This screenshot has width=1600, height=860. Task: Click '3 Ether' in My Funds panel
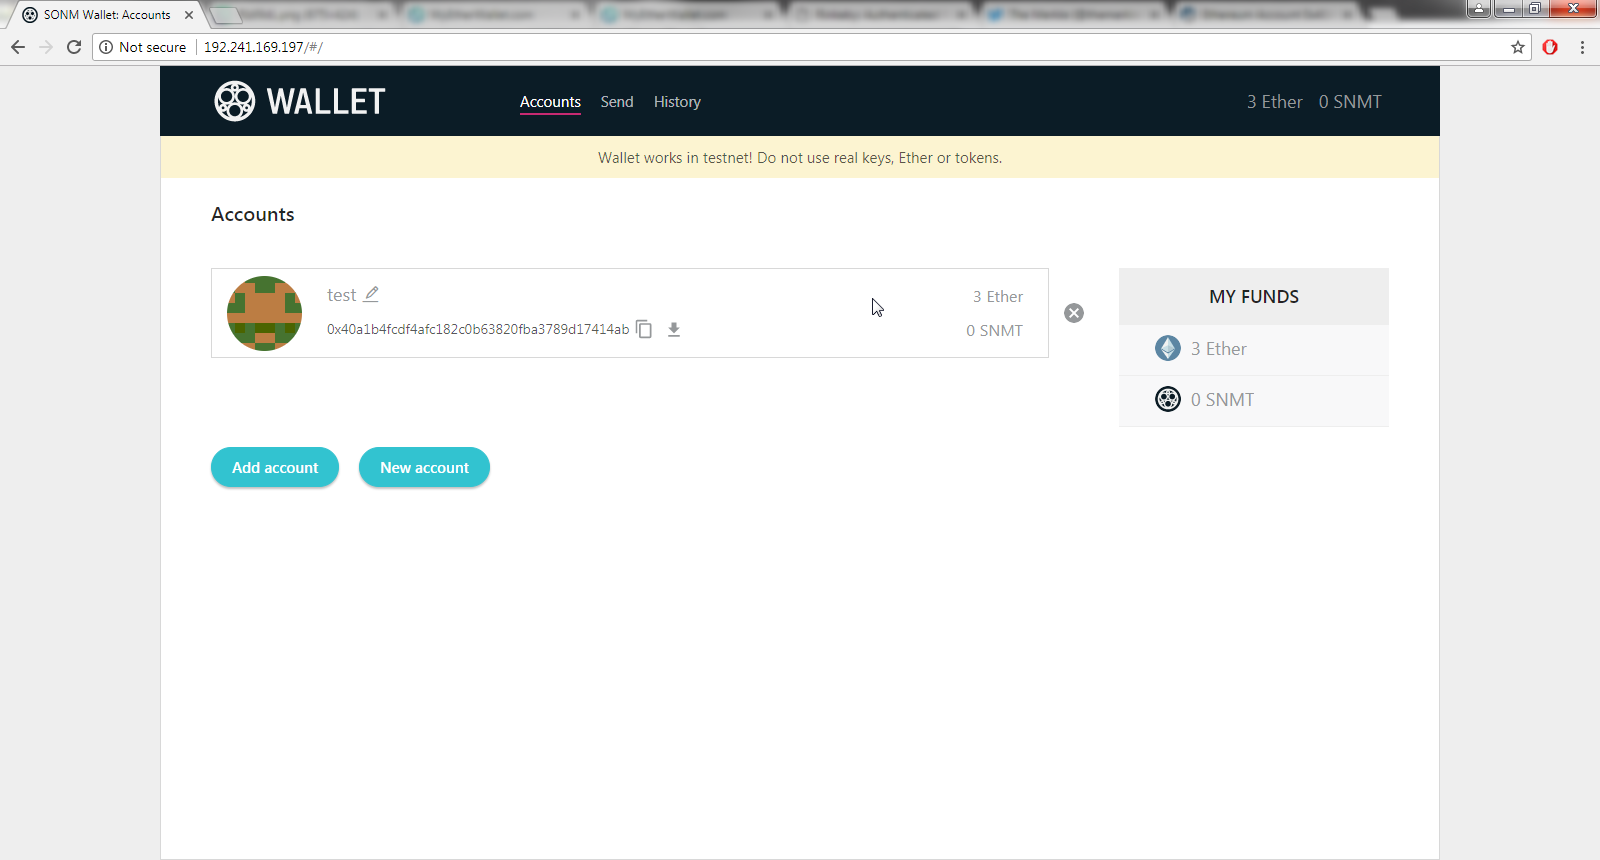tap(1218, 349)
